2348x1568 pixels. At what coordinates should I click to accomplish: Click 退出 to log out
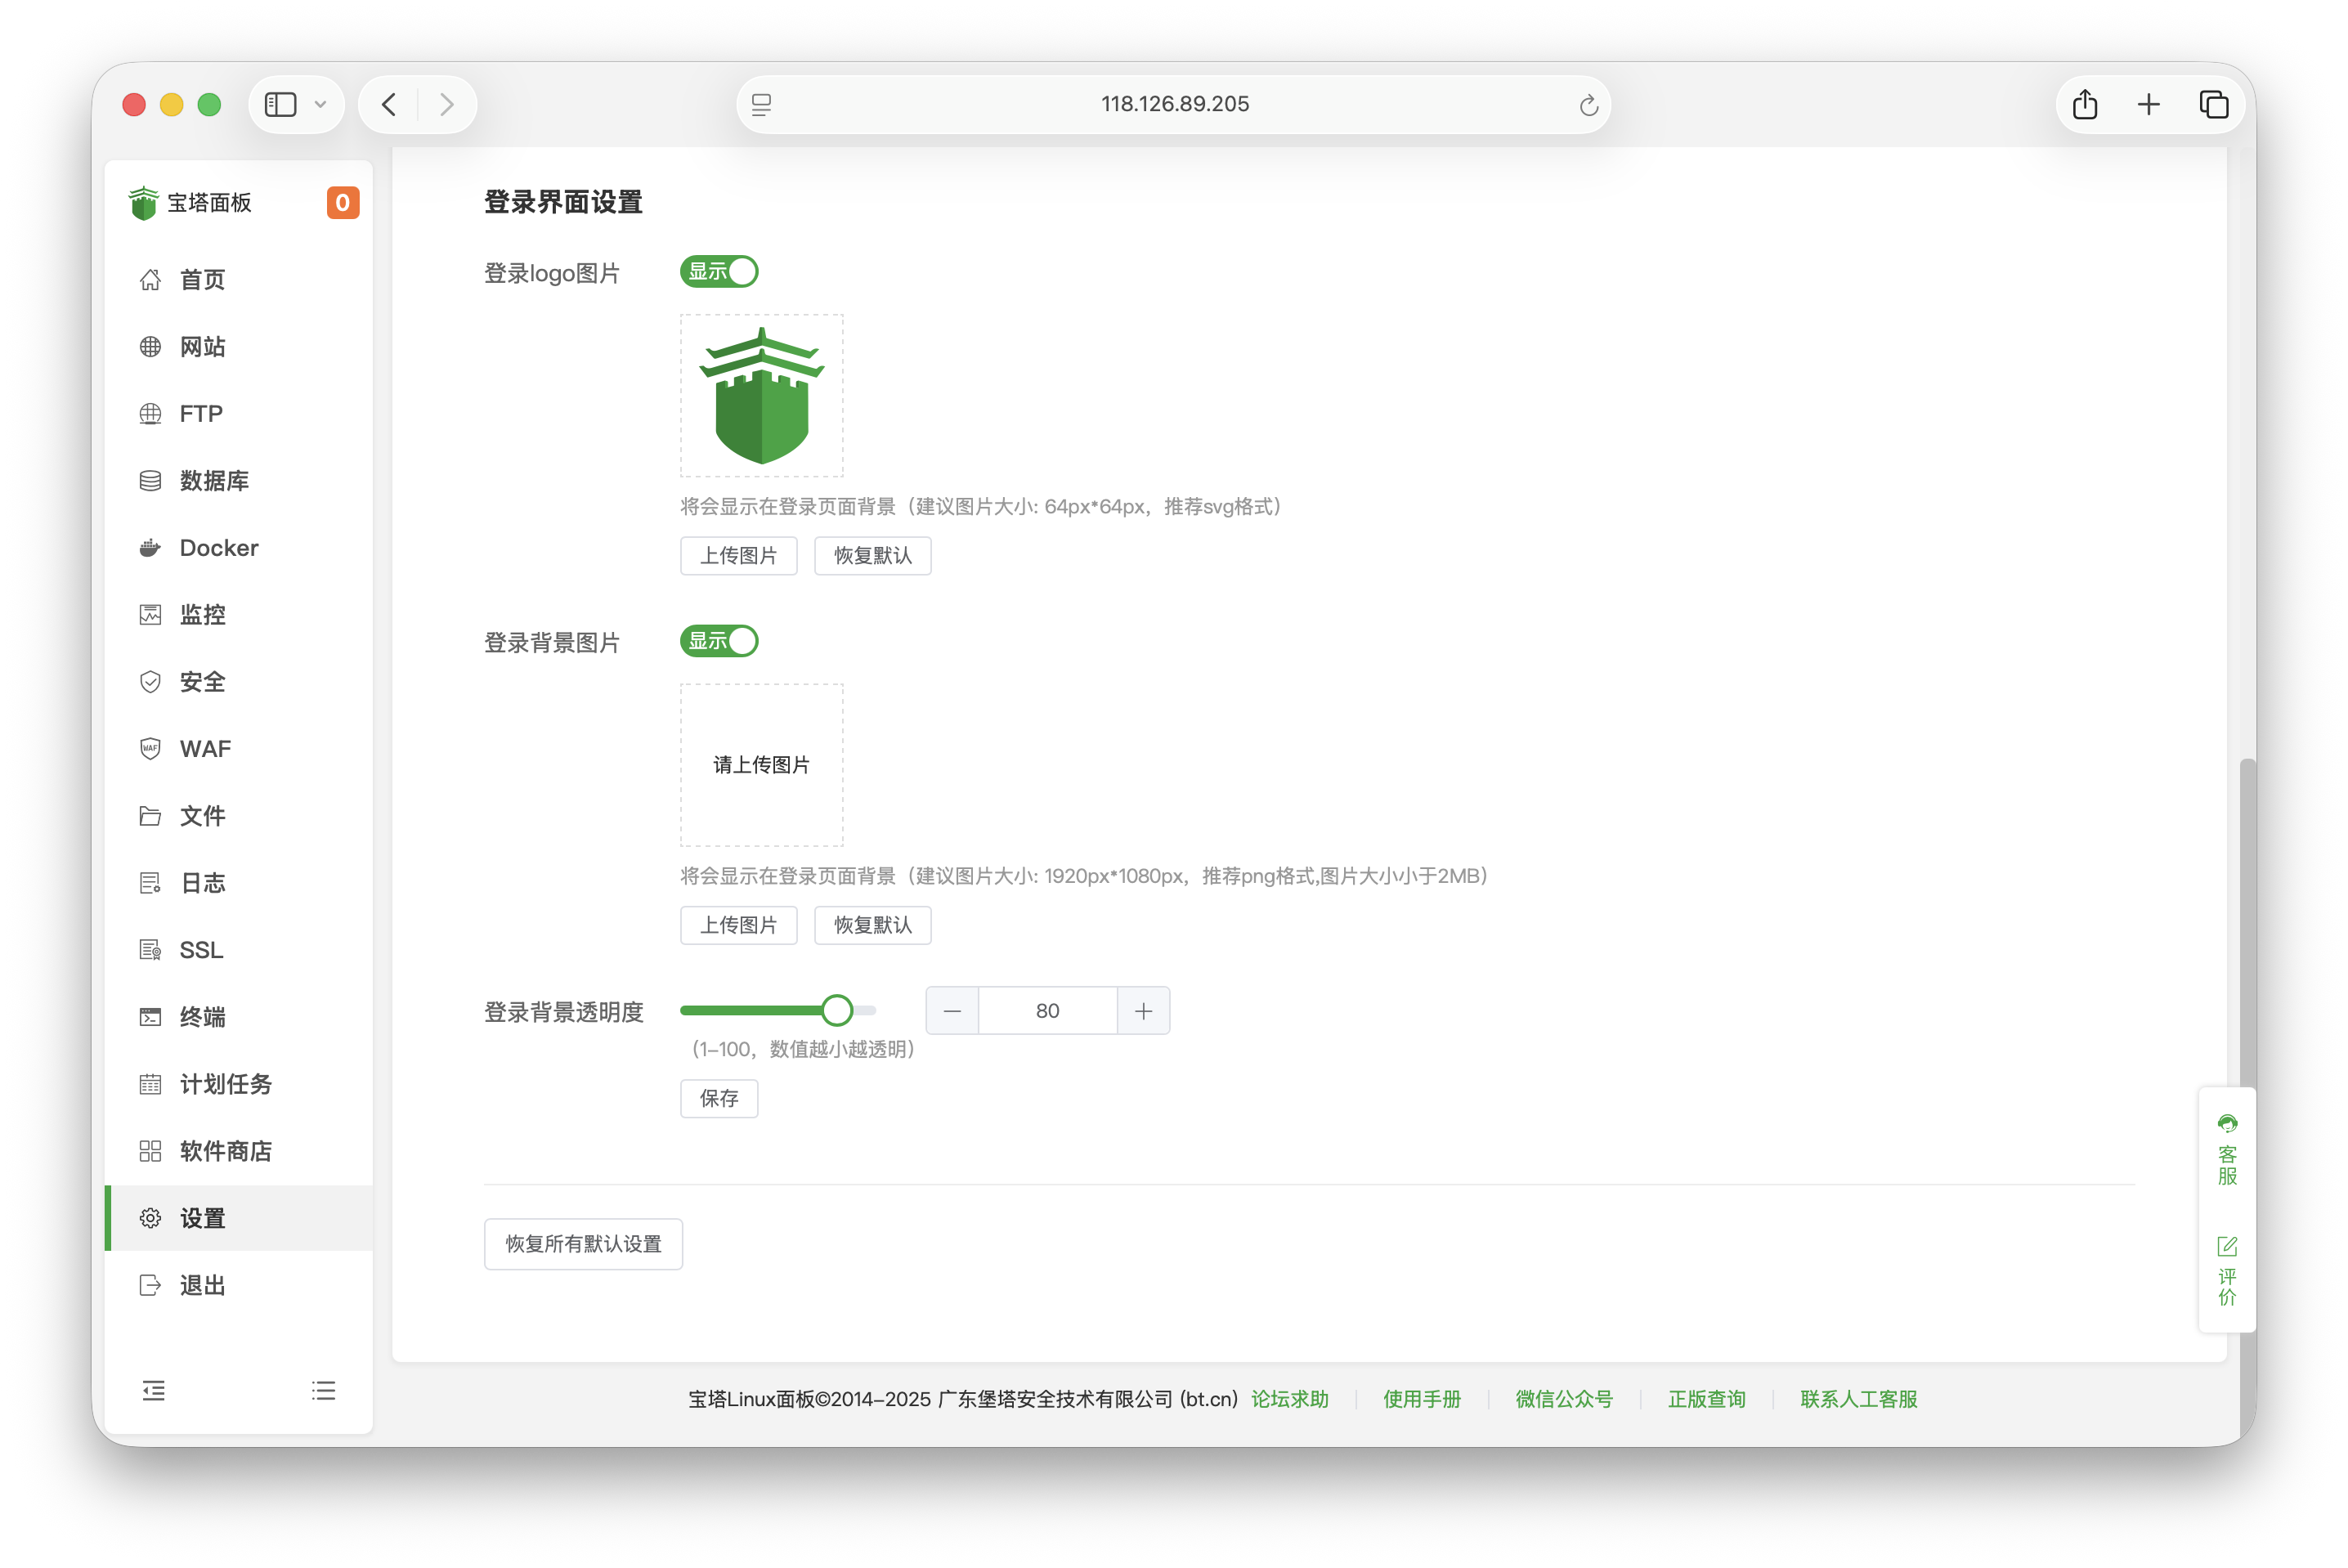pyautogui.click(x=201, y=1286)
